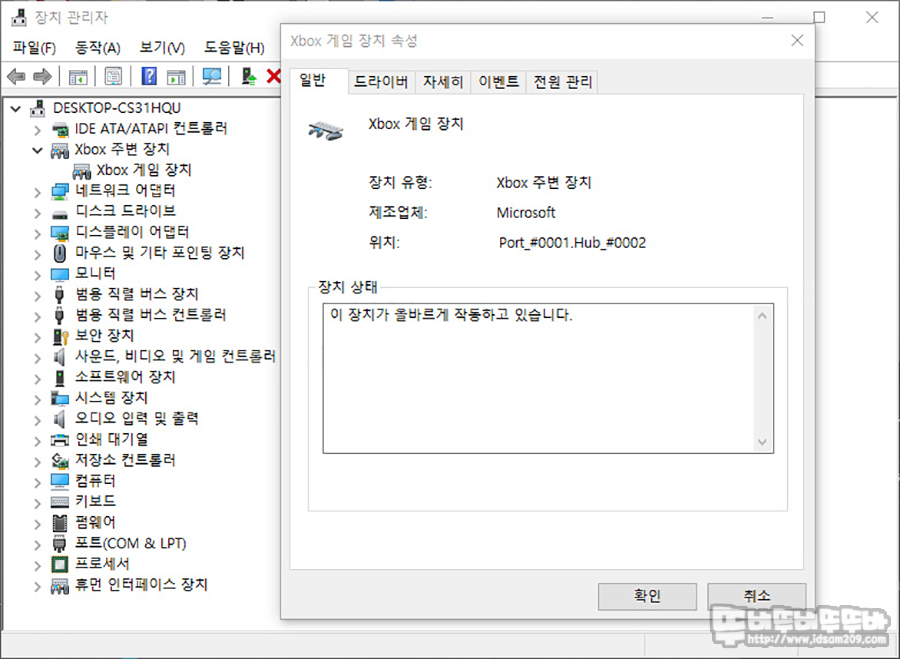Open Properties using the toolbar properties sheet icon

click(113, 76)
